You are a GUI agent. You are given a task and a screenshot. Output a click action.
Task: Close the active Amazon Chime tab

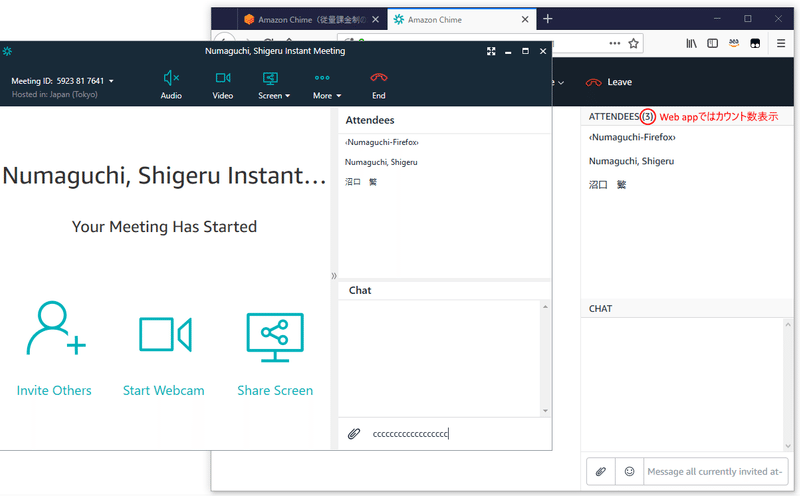[x=525, y=19]
